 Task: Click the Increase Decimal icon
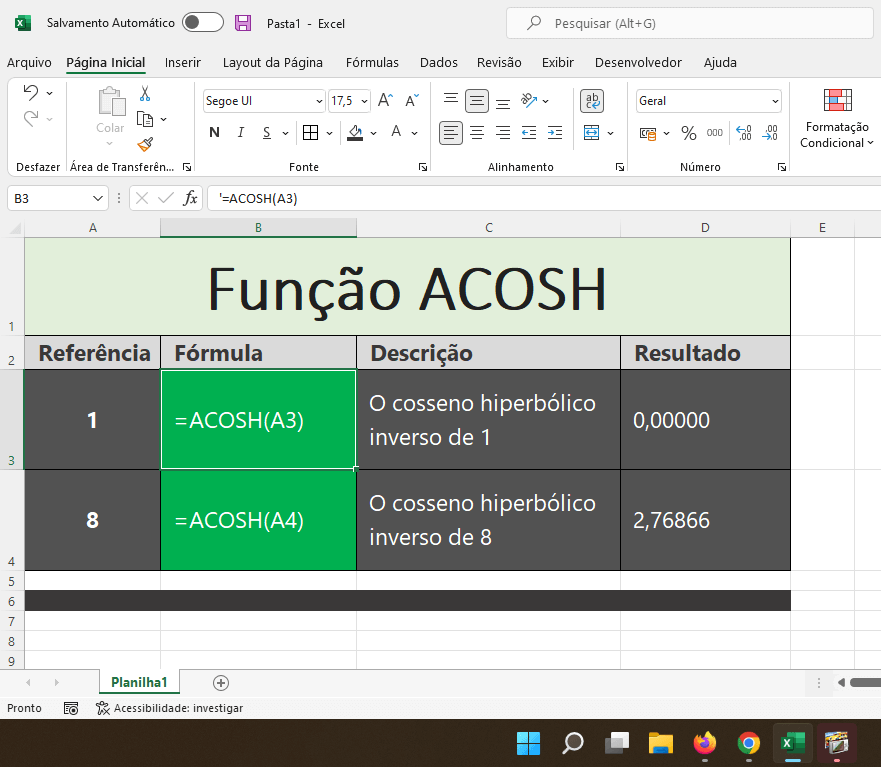[743, 133]
